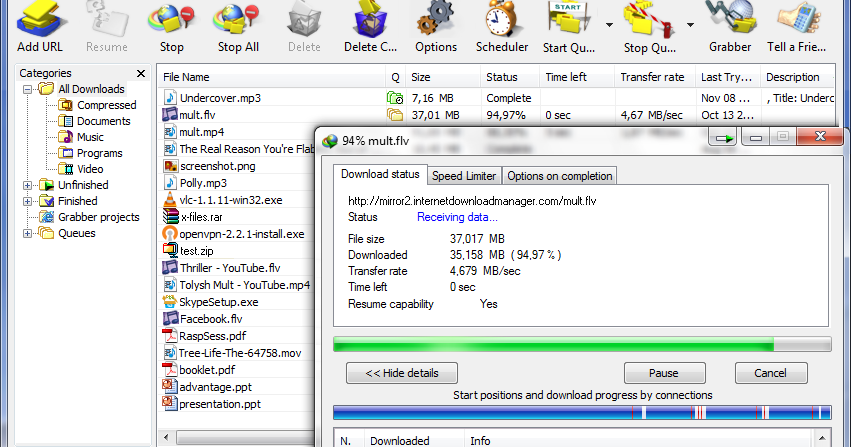This screenshot has width=851, height=447.
Task: Collapse the All Downloads tree node
Action: (x=27, y=89)
